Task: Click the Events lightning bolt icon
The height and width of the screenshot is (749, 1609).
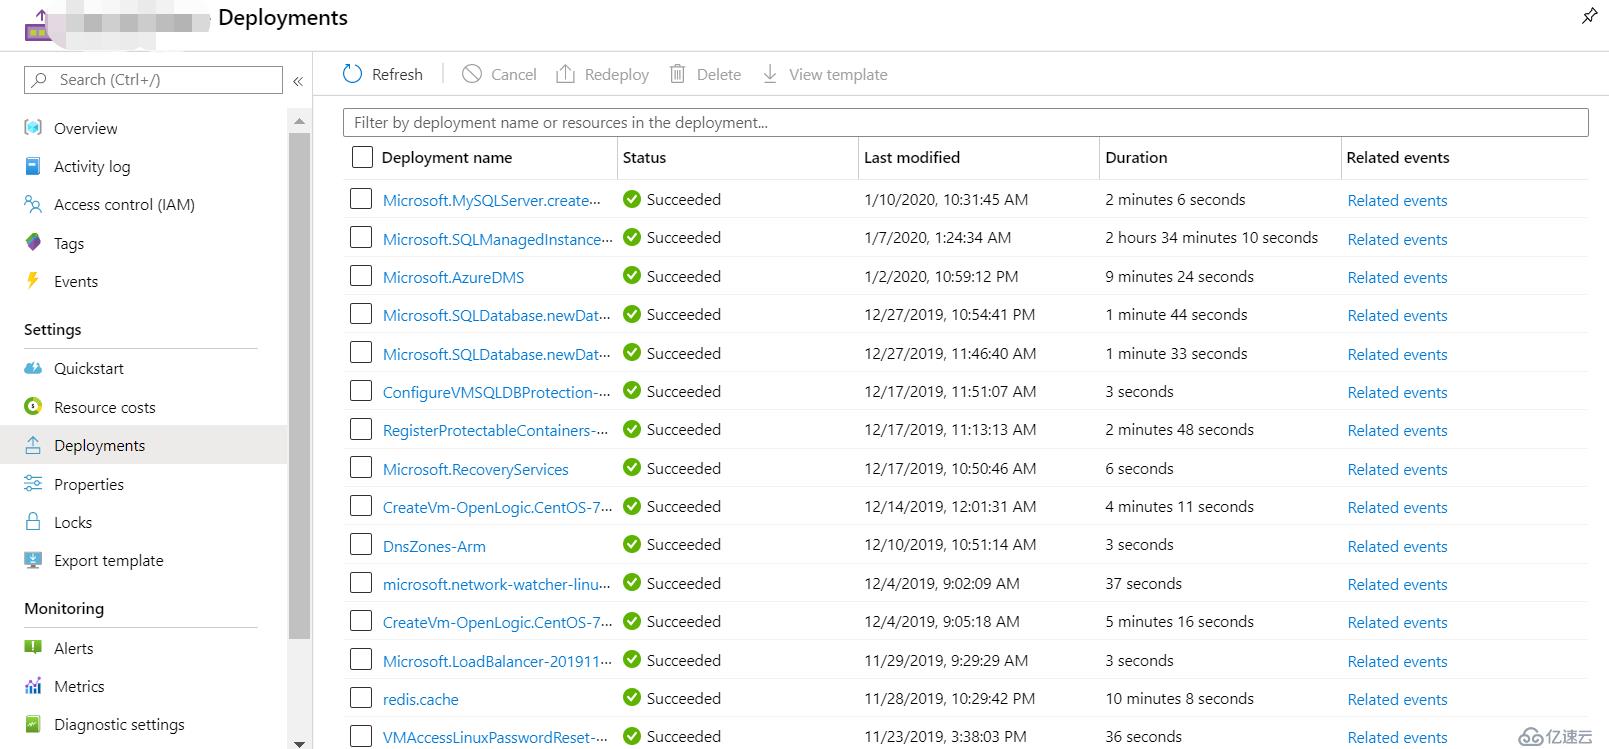Action: pos(33,281)
